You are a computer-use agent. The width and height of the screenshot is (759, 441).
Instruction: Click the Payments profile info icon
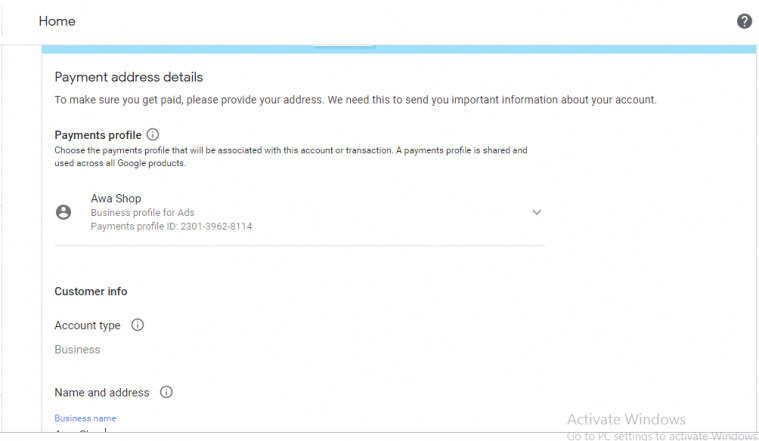click(153, 134)
